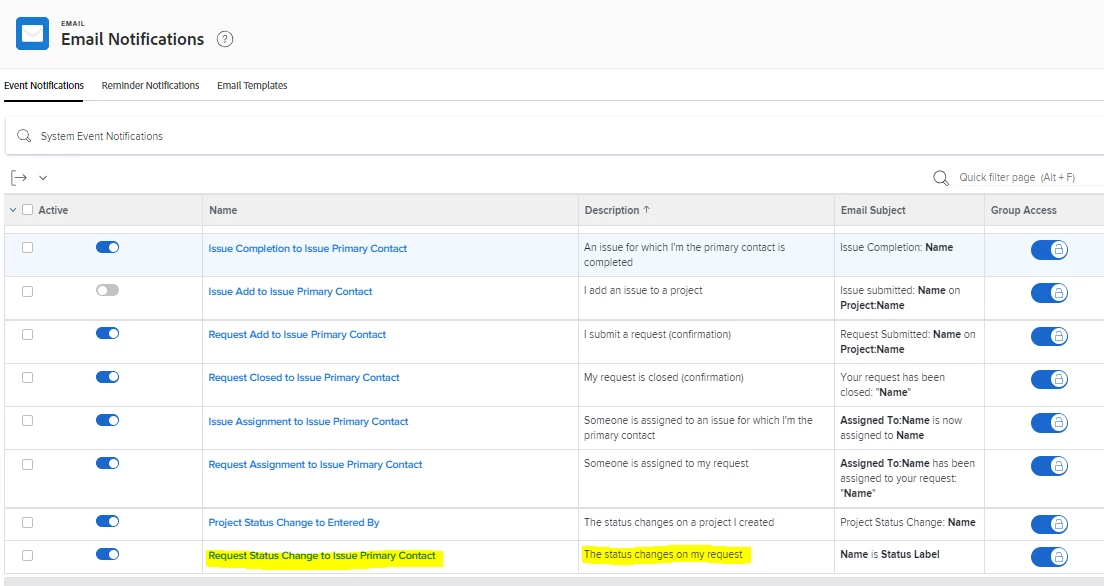Image resolution: width=1104 pixels, height=586 pixels.
Task: Click description 'Someone is assigned to my request'
Action: pyautogui.click(x=666, y=463)
